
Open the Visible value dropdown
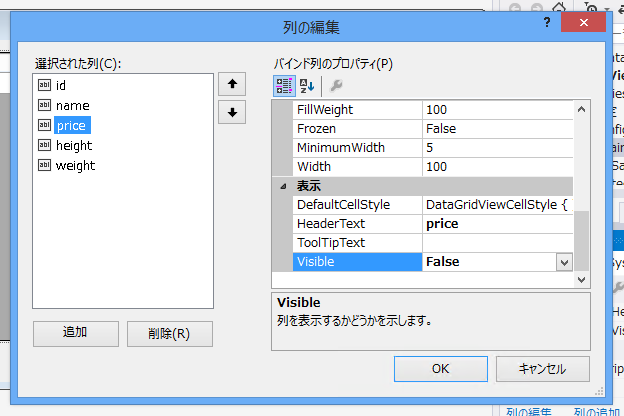click(x=564, y=262)
